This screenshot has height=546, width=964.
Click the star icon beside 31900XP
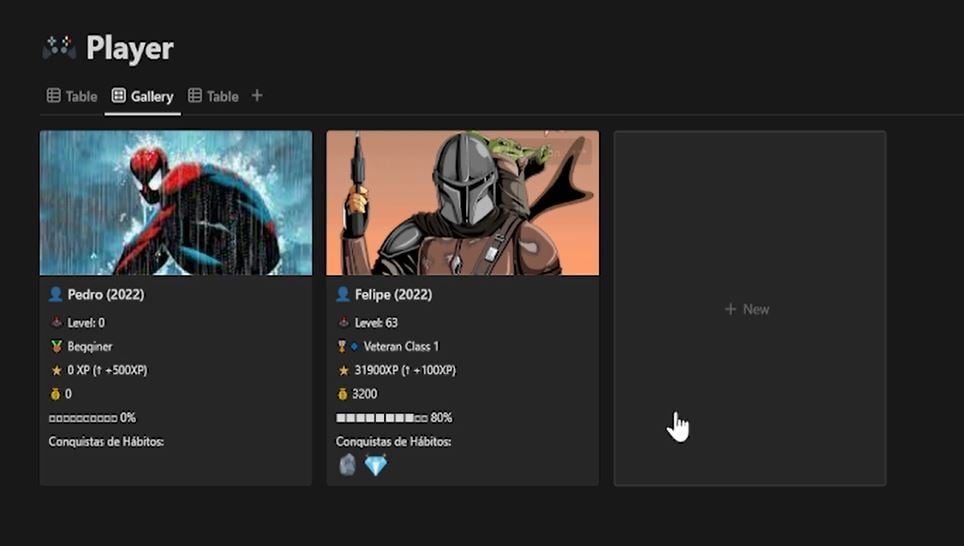[344, 370]
